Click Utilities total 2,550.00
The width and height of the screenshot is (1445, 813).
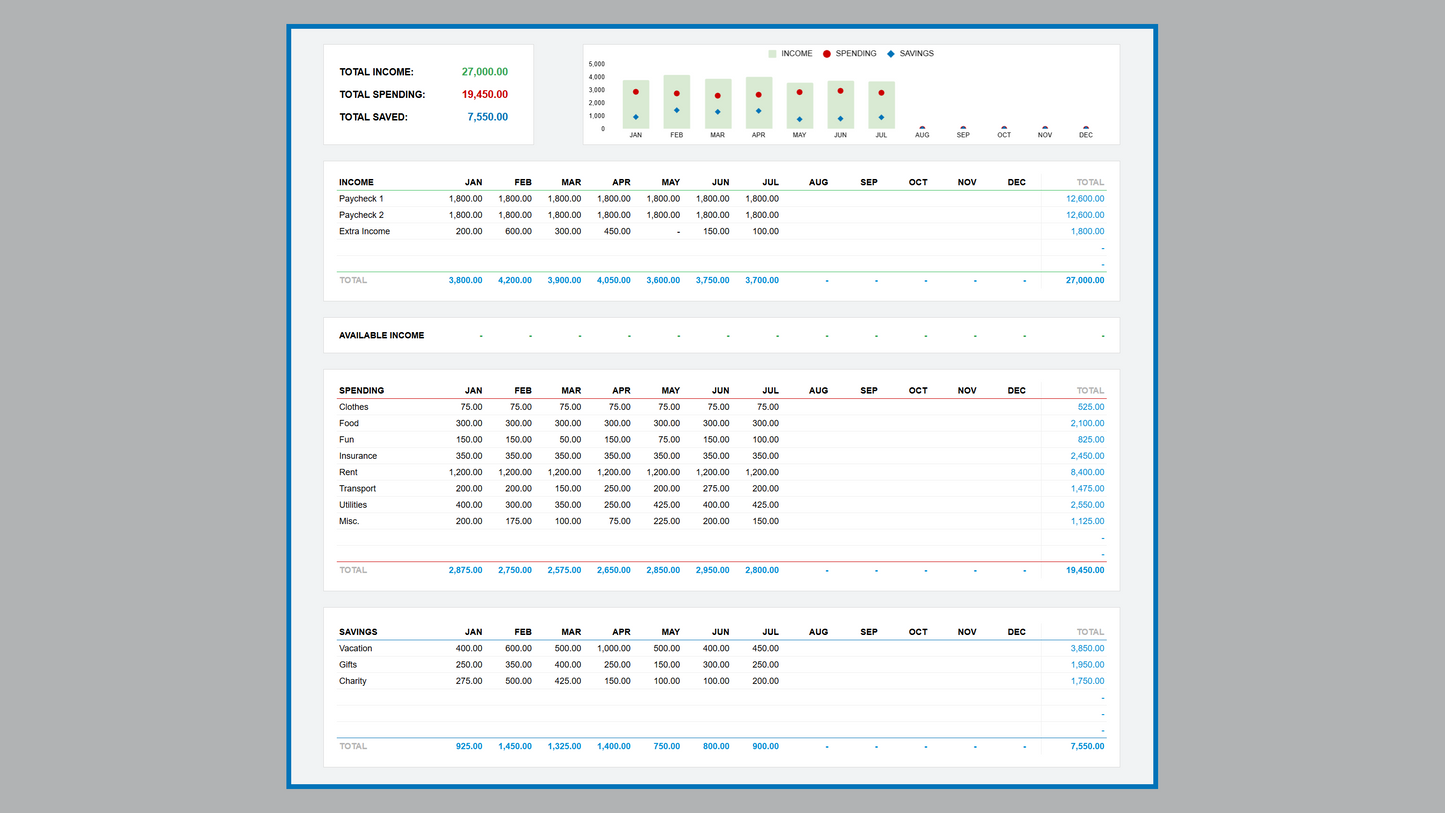[x=1088, y=505]
